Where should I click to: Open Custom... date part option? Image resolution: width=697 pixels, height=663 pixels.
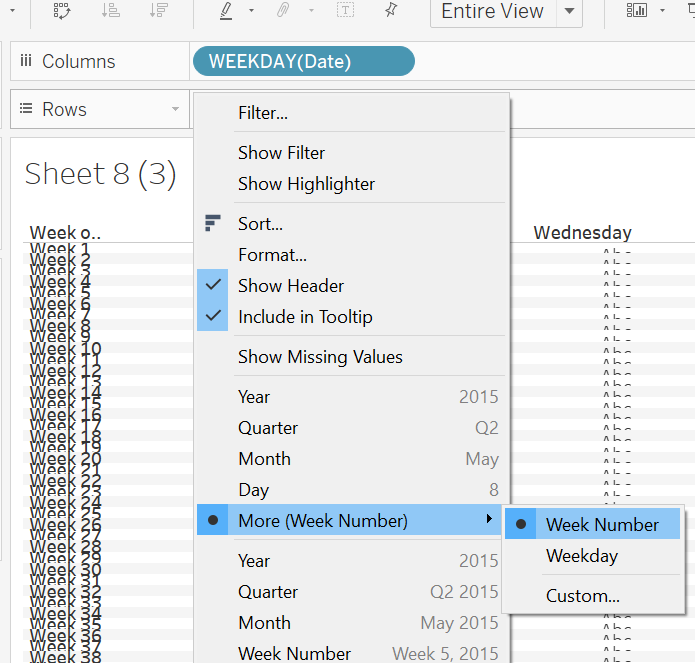[583, 596]
